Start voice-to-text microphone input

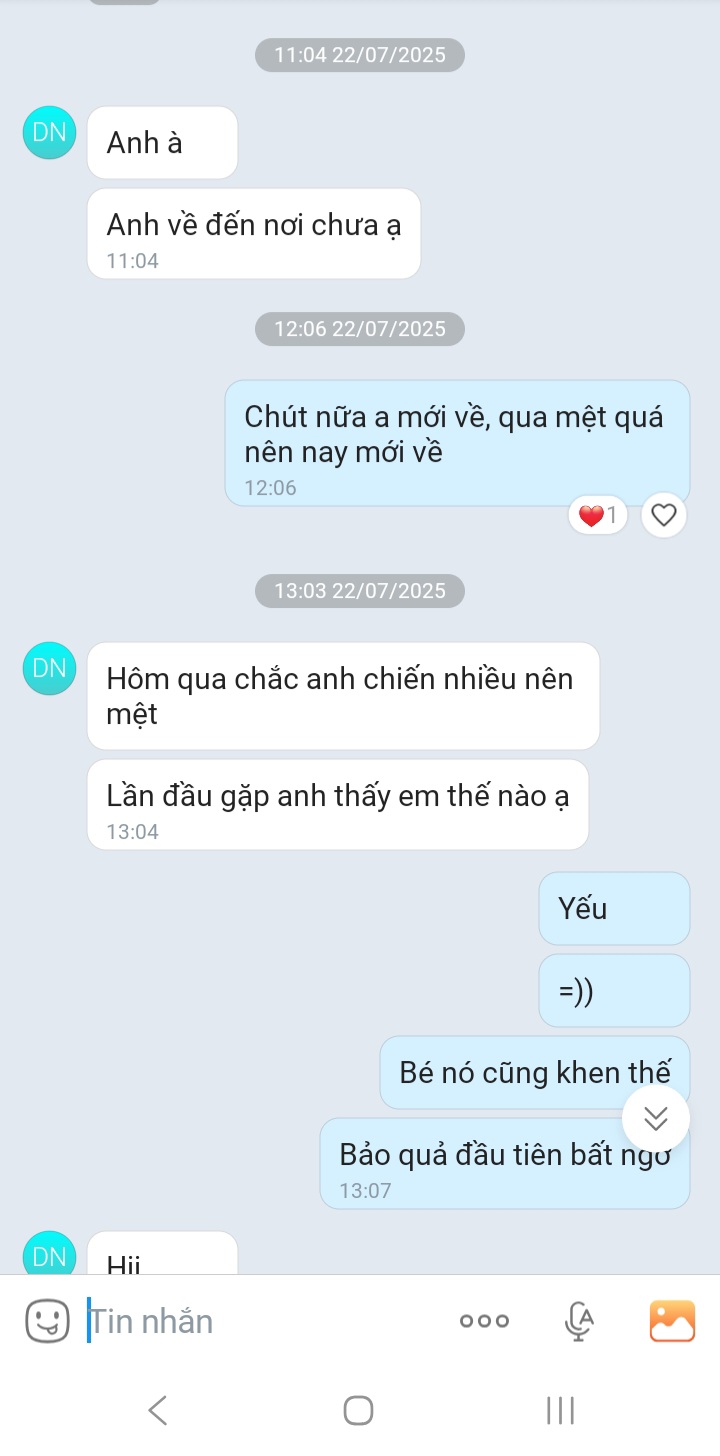pyautogui.click(x=579, y=1321)
